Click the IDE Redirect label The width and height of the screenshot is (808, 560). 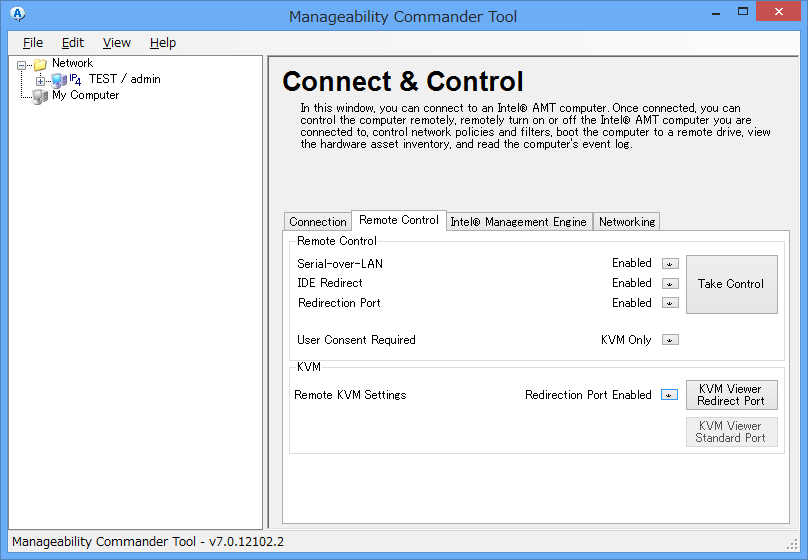pos(330,283)
